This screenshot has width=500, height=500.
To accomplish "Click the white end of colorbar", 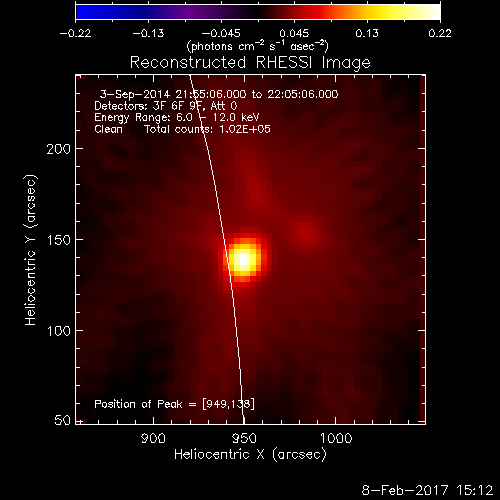I will click(432, 12).
